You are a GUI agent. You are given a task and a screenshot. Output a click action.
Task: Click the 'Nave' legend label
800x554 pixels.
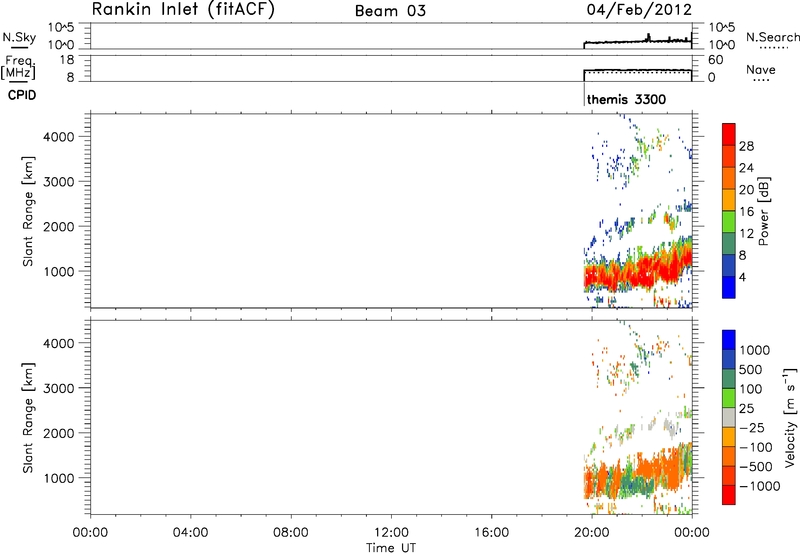tap(761, 70)
